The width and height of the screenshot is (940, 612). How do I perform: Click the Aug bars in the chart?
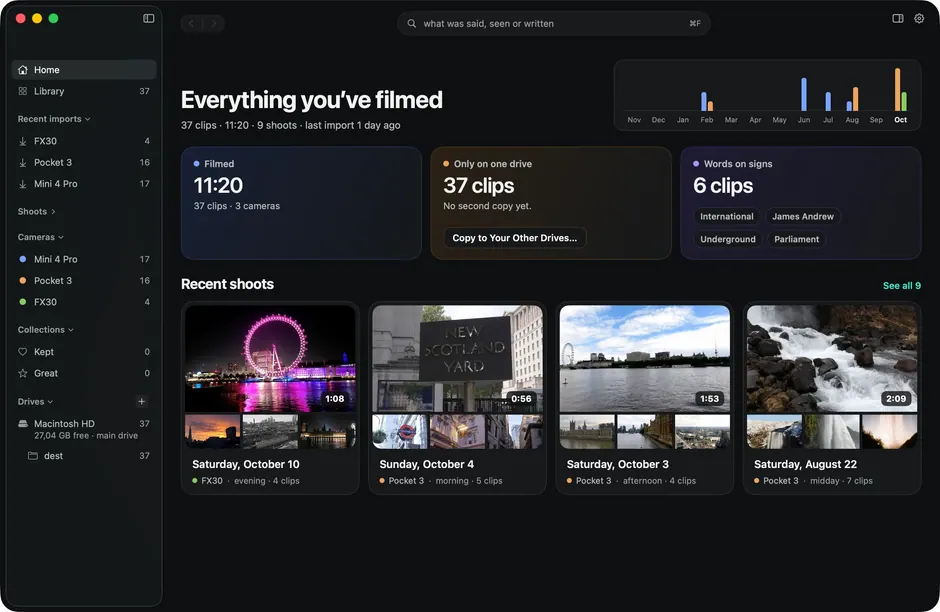click(x=852, y=100)
